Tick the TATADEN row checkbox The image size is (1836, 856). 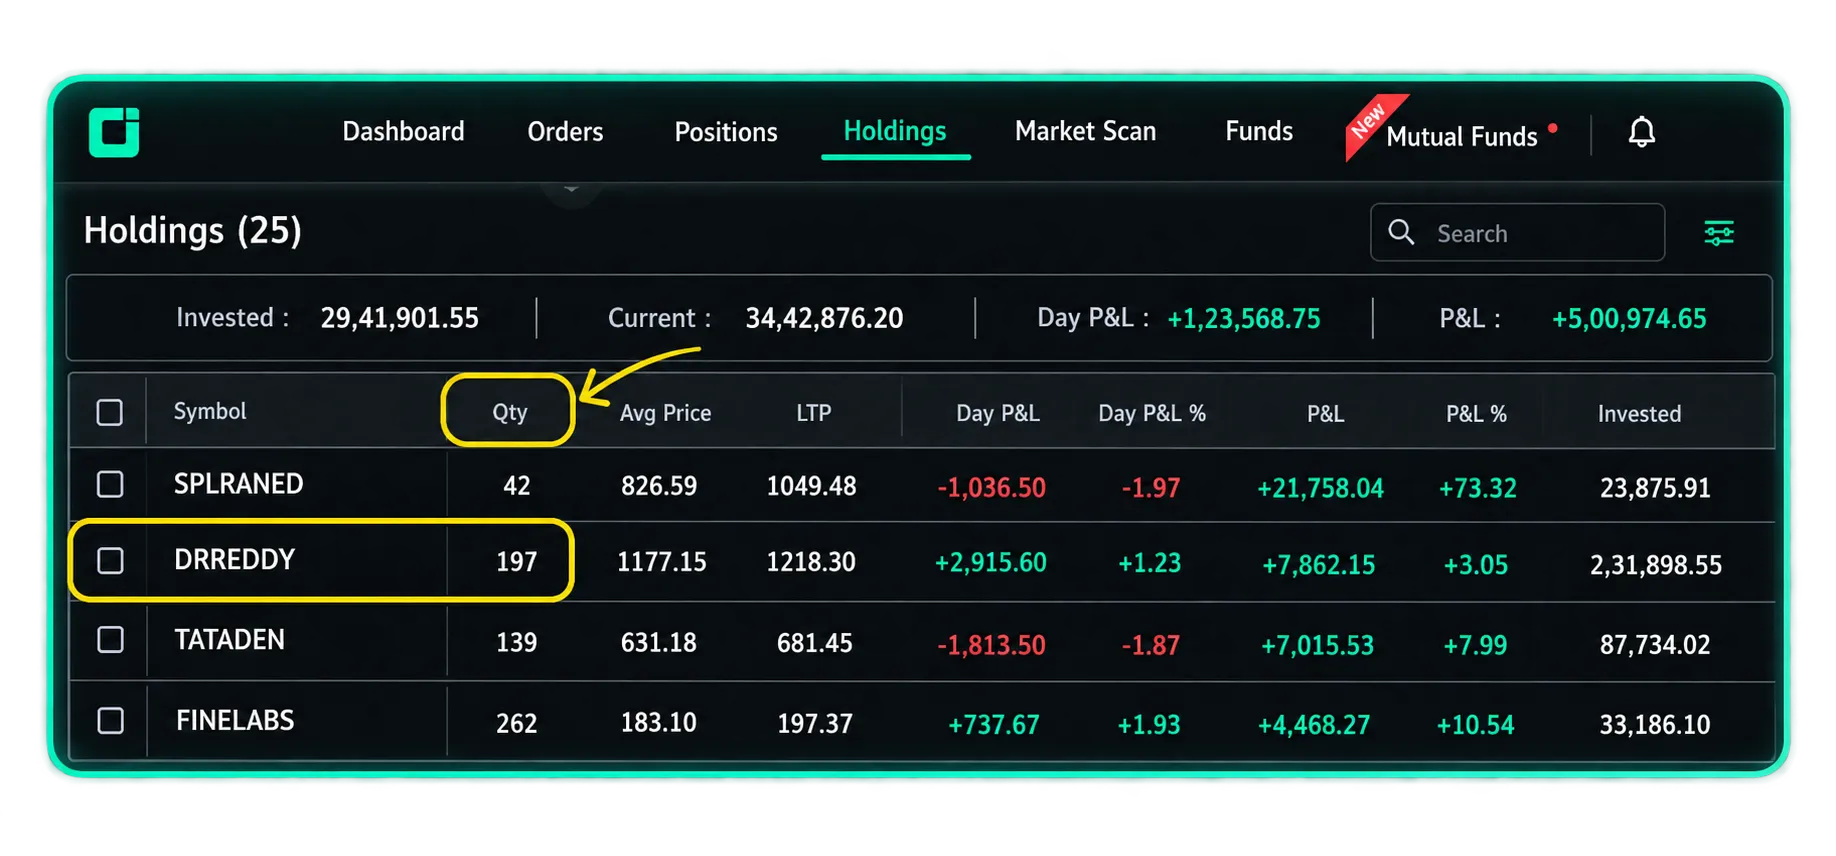click(110, 640)
